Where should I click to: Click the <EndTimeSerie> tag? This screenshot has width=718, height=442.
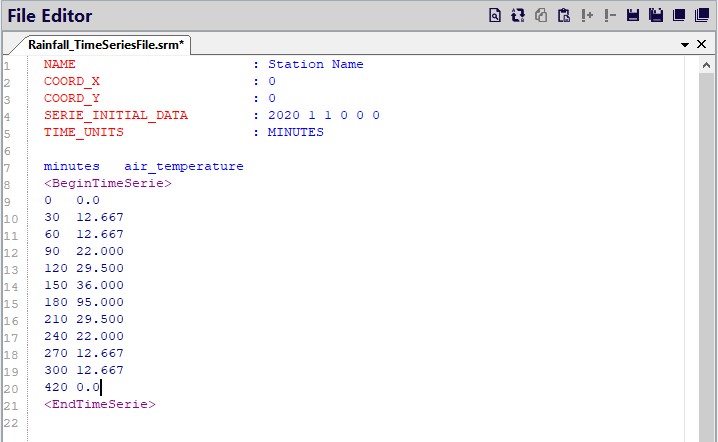pyautogui.click(x=100, y=404)
